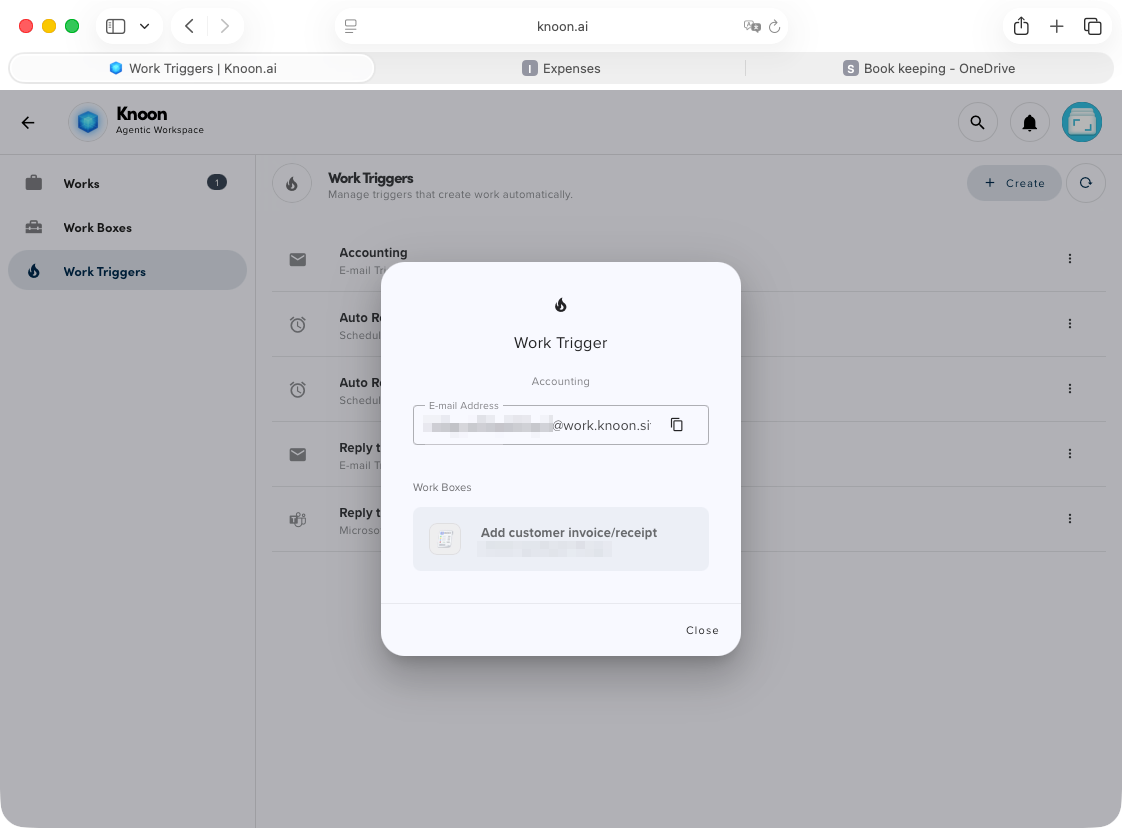Select Work Triggers in the sidebar
The width and height of the screenshot is (1122, 828).
pyautogui.click(x=106, y=270)
